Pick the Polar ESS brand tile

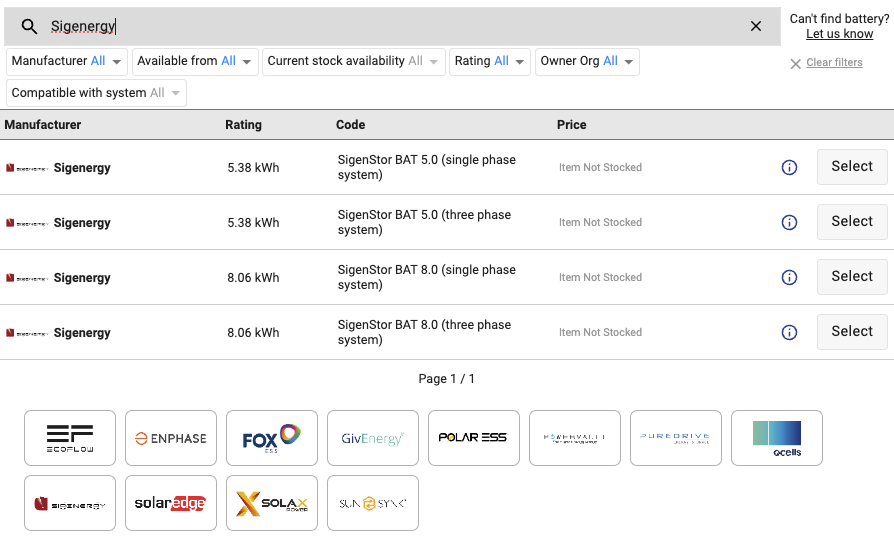point(474,438)
